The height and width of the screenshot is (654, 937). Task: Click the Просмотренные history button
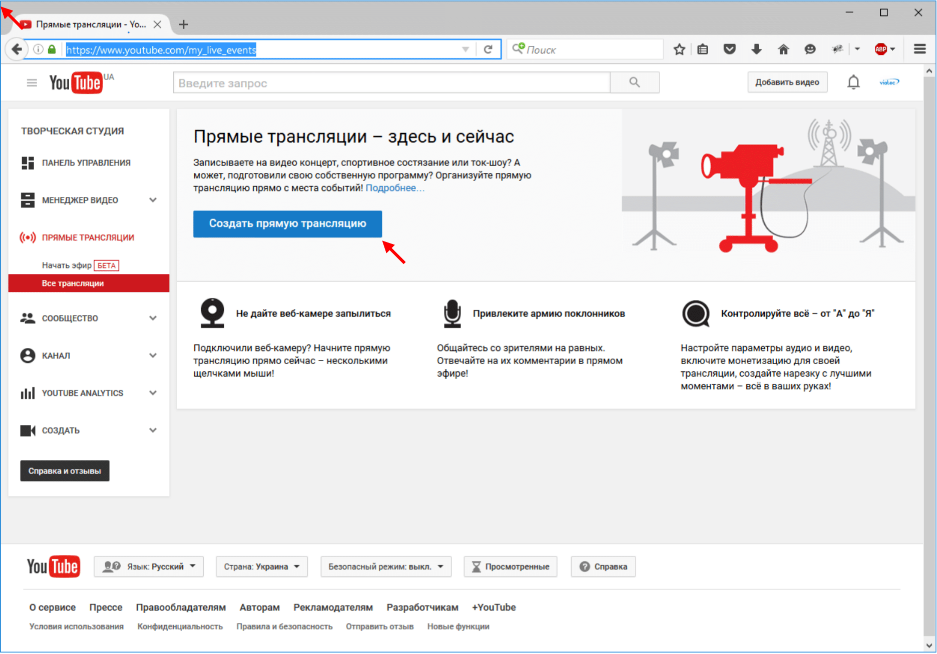pos(510,566)
